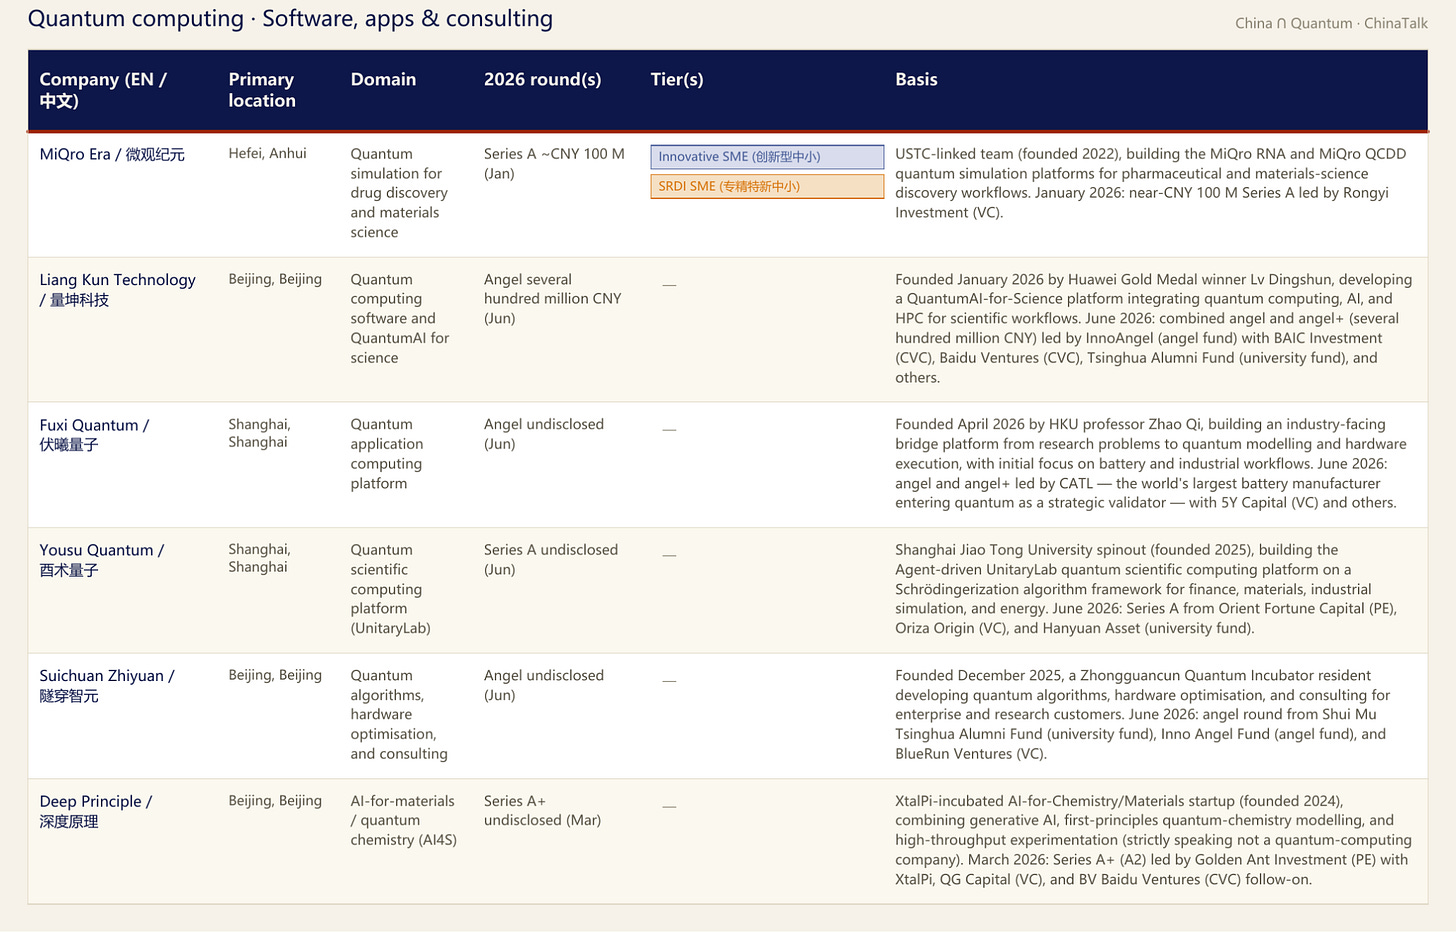Click the 'Basis' column header
The height and width of the screenshot is (932, 1456).
click(x=916, y=79)
